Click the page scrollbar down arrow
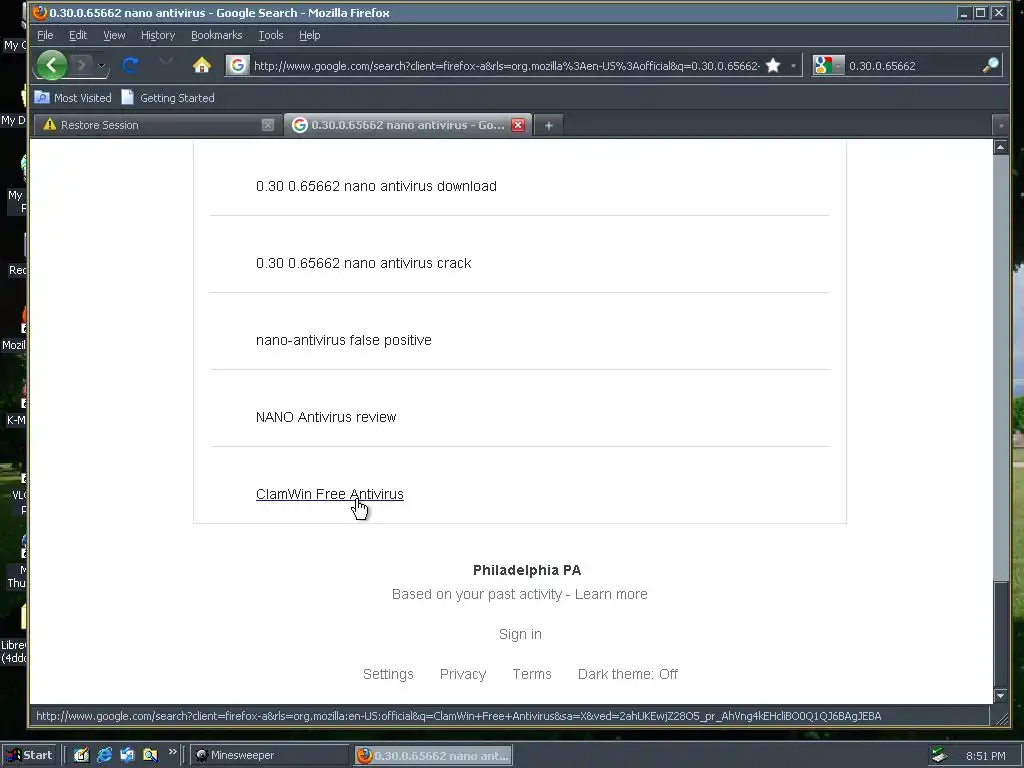Viewport: 1024px width, 768px height. point(1000,696)
